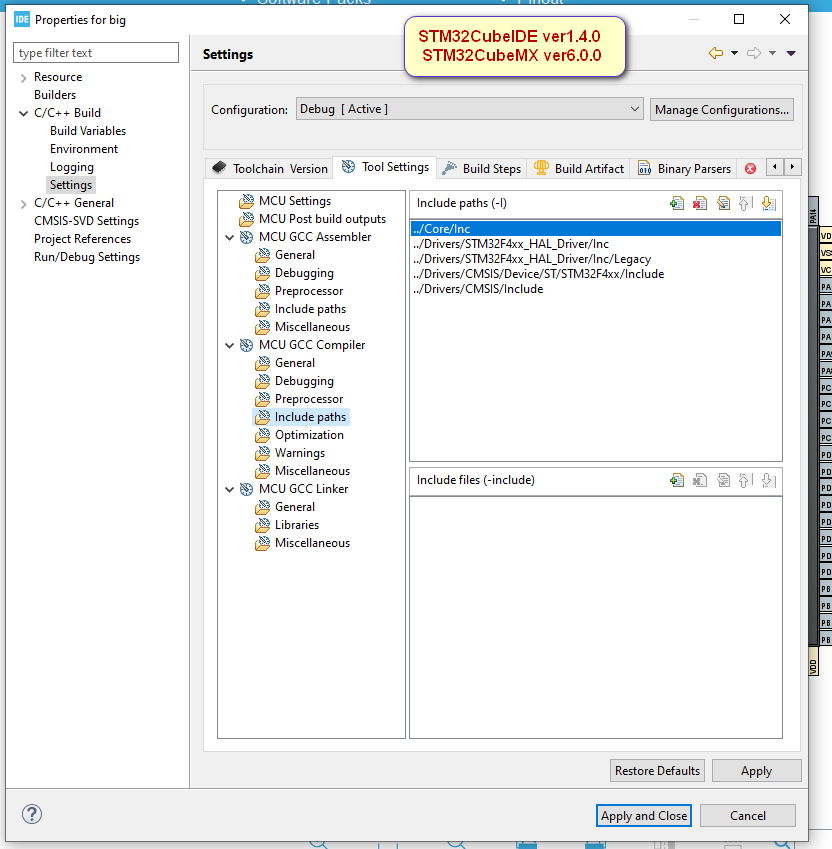
Task: Open Miscellaneous under MCU GCC Linker
Action: point(312,543)
